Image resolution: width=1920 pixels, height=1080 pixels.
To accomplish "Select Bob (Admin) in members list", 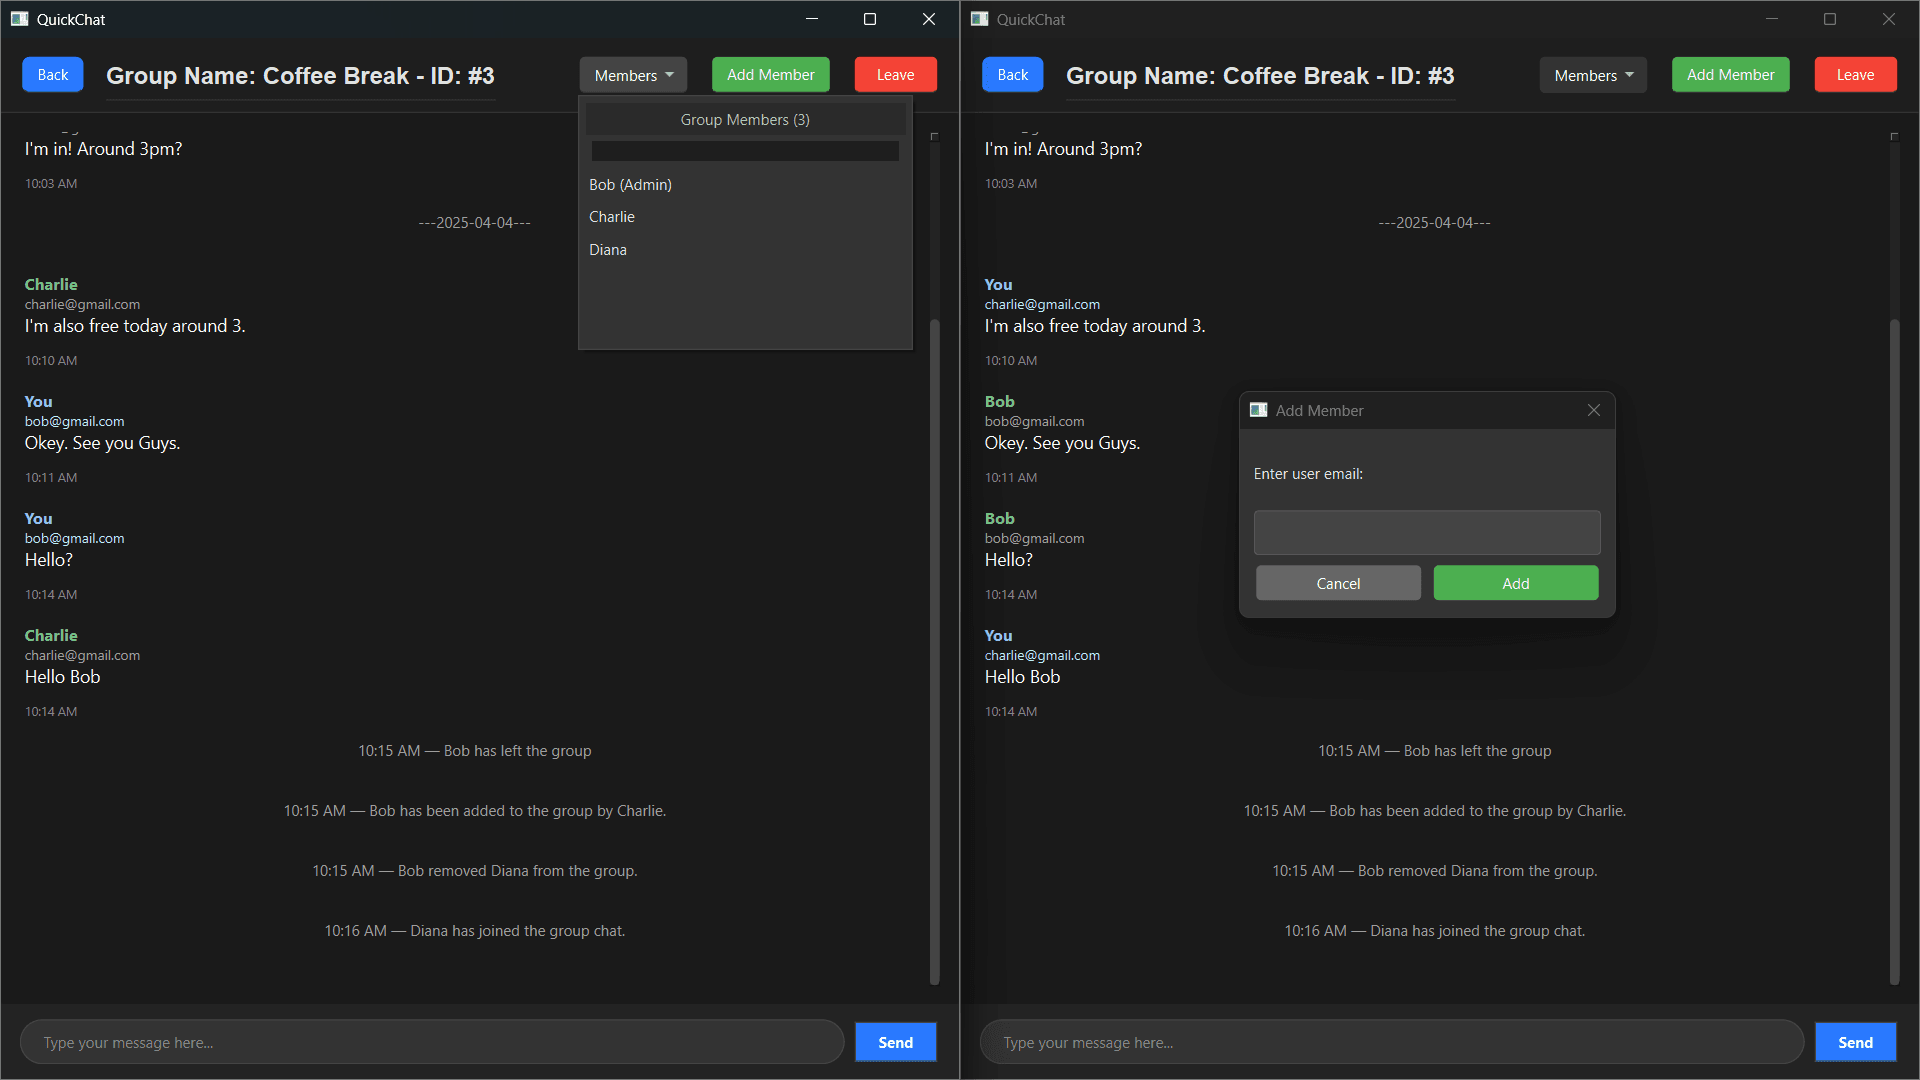I will coord(630,185).
